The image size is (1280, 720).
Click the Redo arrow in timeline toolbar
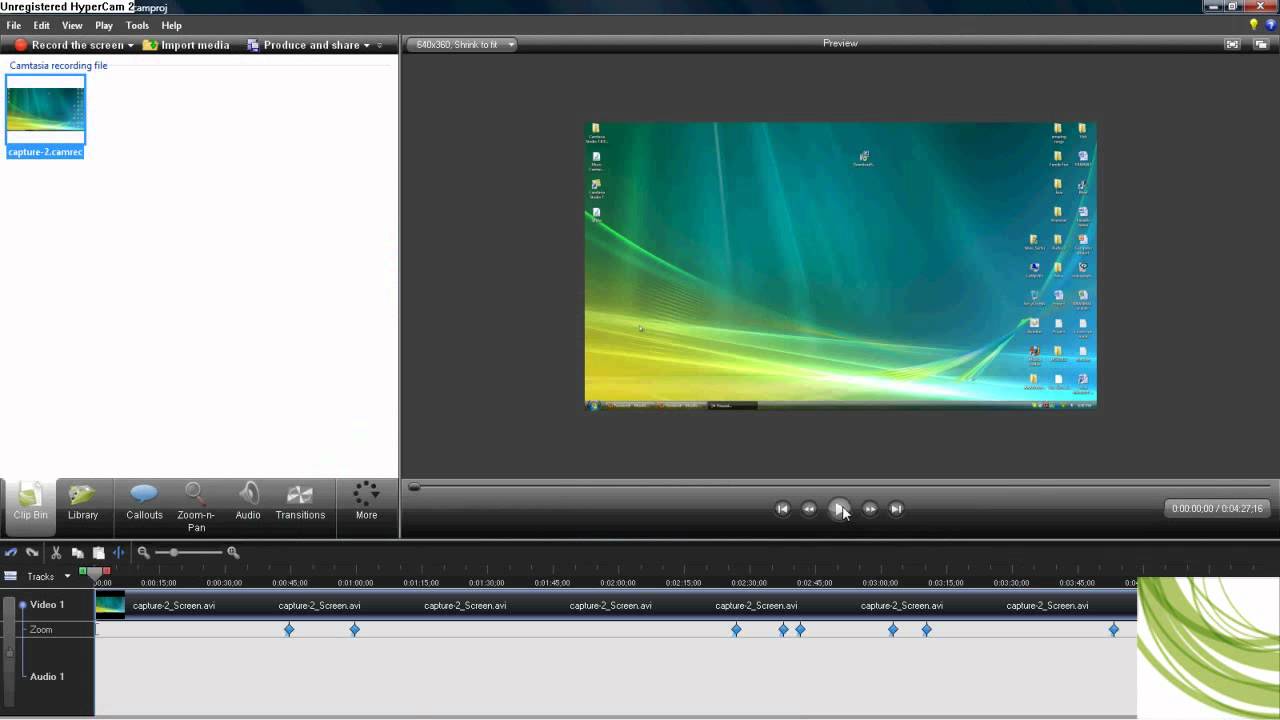click(x=32, y=552)
